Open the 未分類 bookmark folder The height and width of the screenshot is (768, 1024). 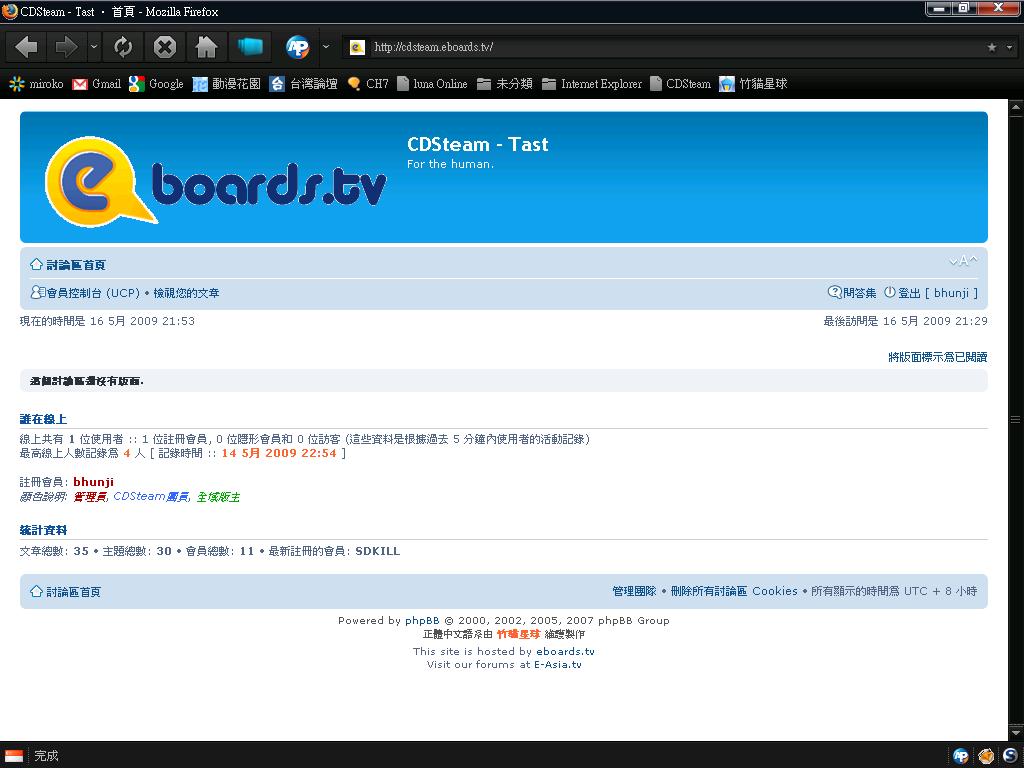point(505,84)
